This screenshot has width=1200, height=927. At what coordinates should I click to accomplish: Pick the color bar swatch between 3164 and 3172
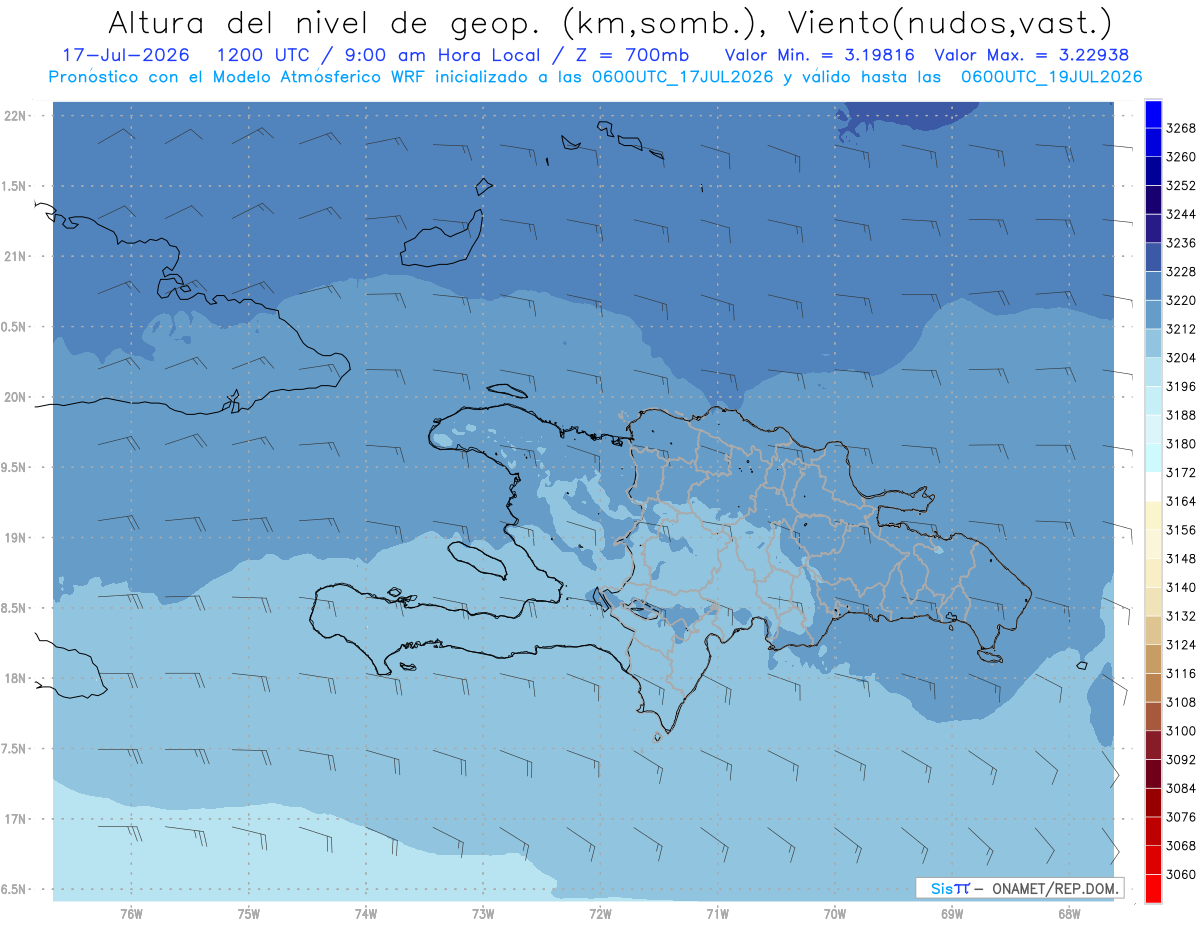coord(1153,487)
